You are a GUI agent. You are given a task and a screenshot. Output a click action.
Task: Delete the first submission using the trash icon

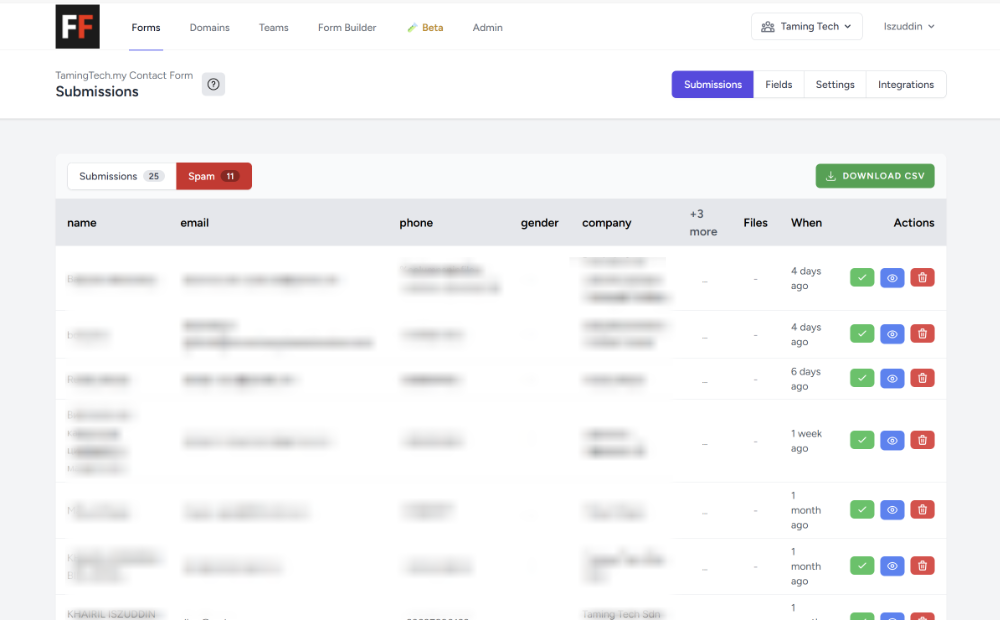point(921,277)
